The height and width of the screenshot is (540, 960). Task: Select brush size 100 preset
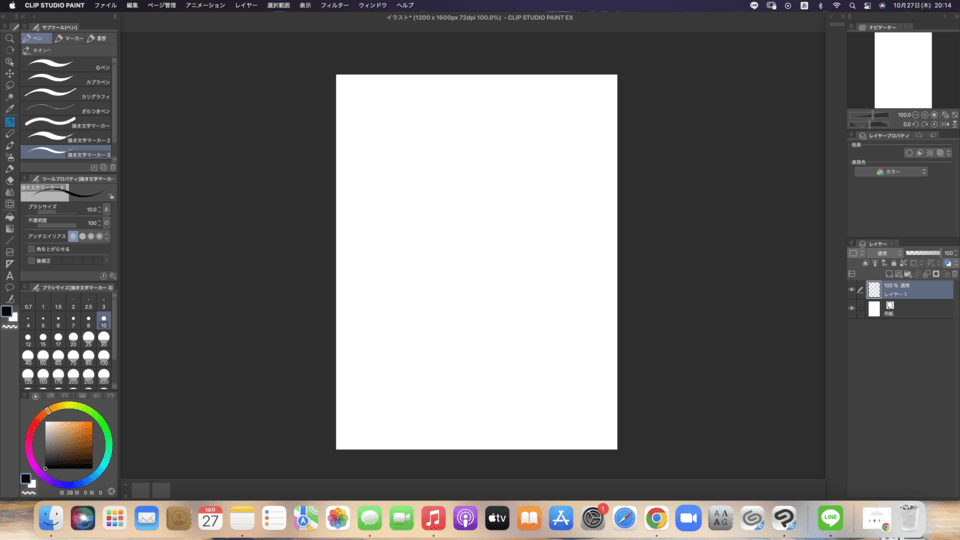[103, 358]
